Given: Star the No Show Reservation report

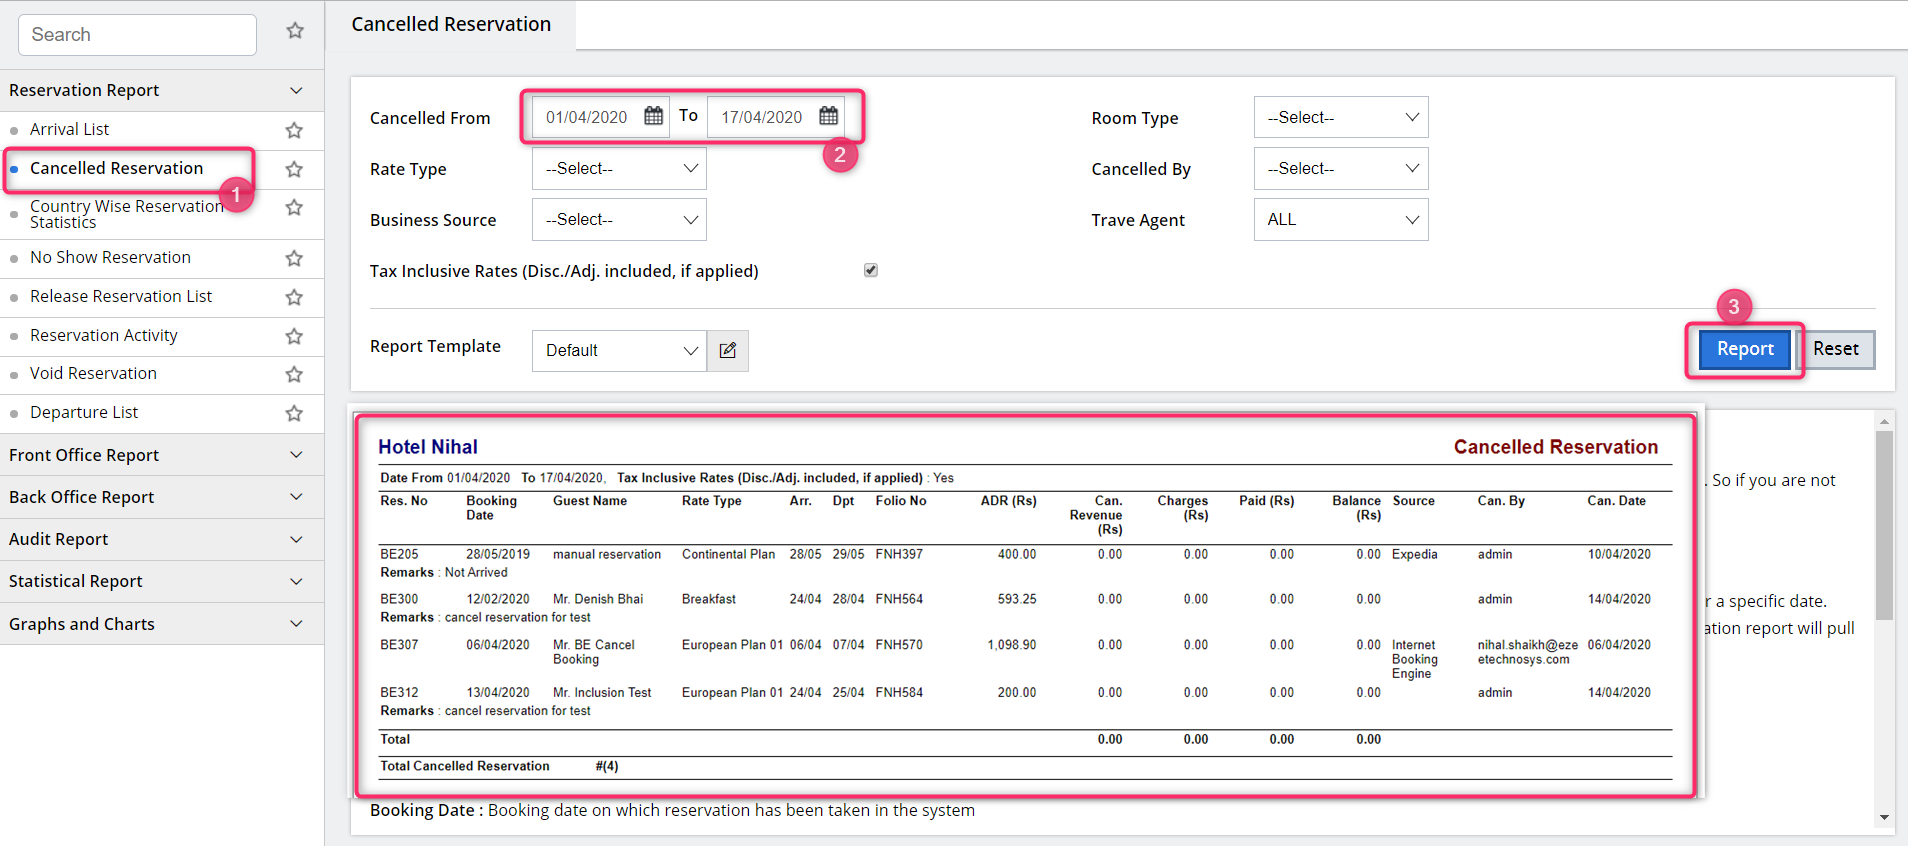Looking at the screenshot, I should pyautogui.click(x=294, y=258).
